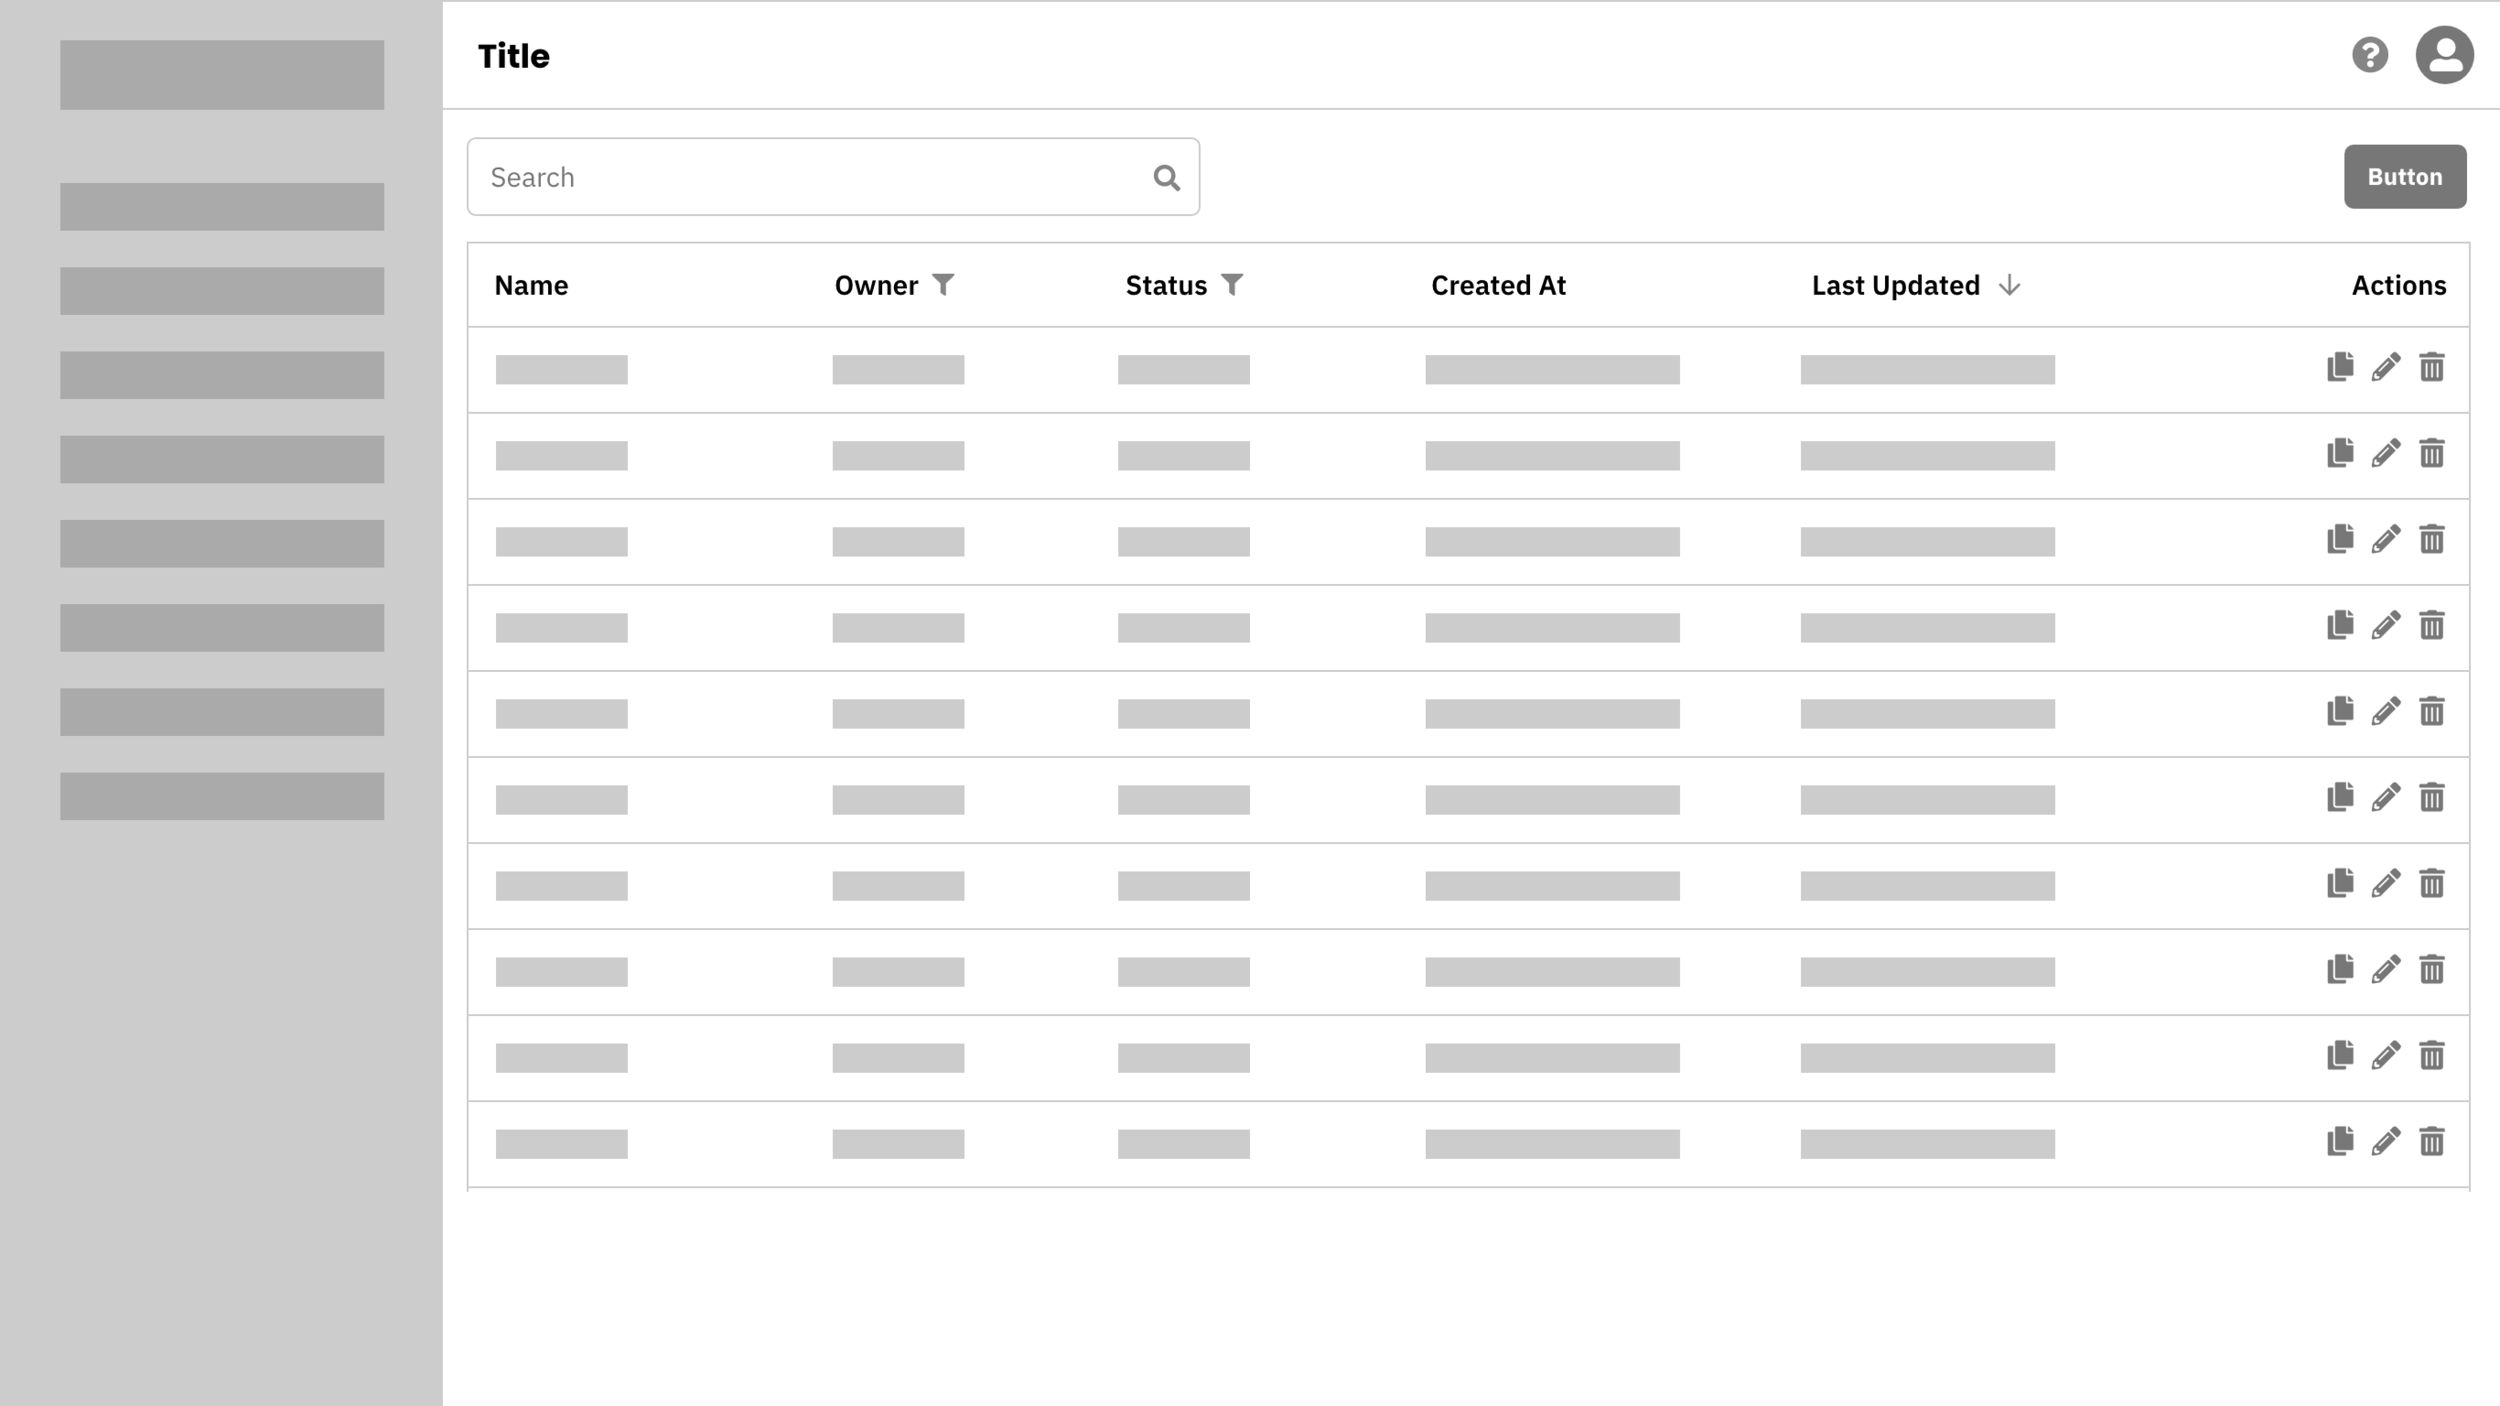Start a search with the magnifier icon

point(1167,176)
